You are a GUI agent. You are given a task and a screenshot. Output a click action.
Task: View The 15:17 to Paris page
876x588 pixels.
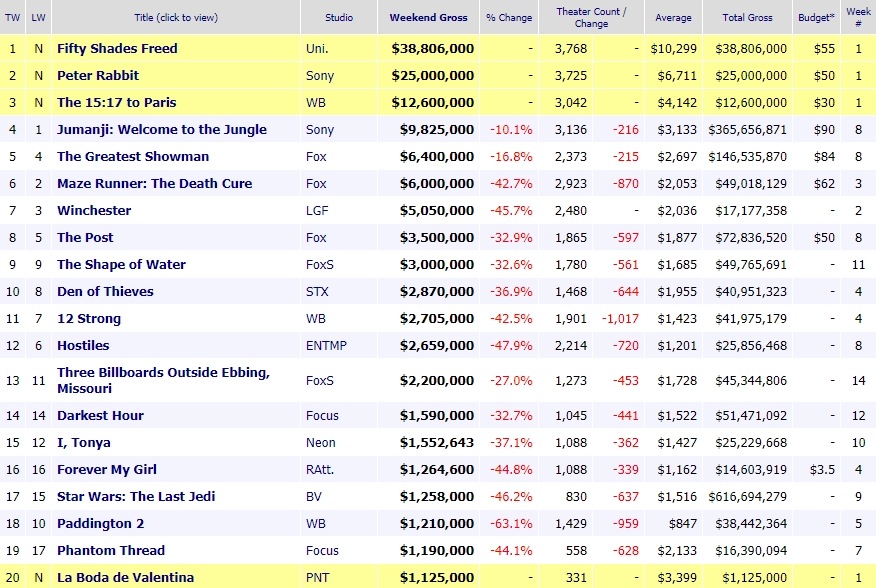pos(117,102)
